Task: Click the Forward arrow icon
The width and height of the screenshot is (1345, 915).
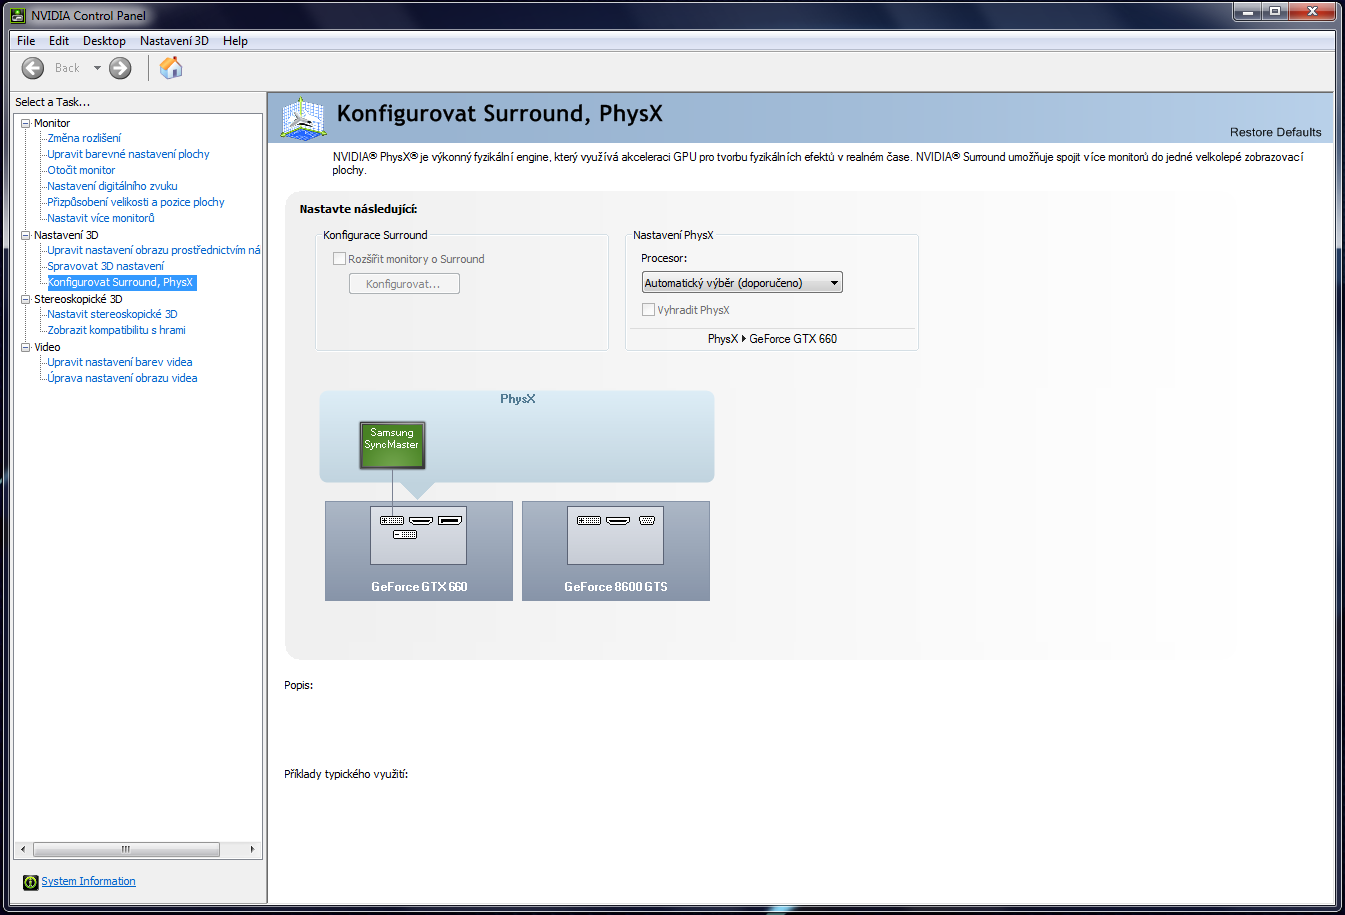Action: pyautogui.click(x=120, y=68)
